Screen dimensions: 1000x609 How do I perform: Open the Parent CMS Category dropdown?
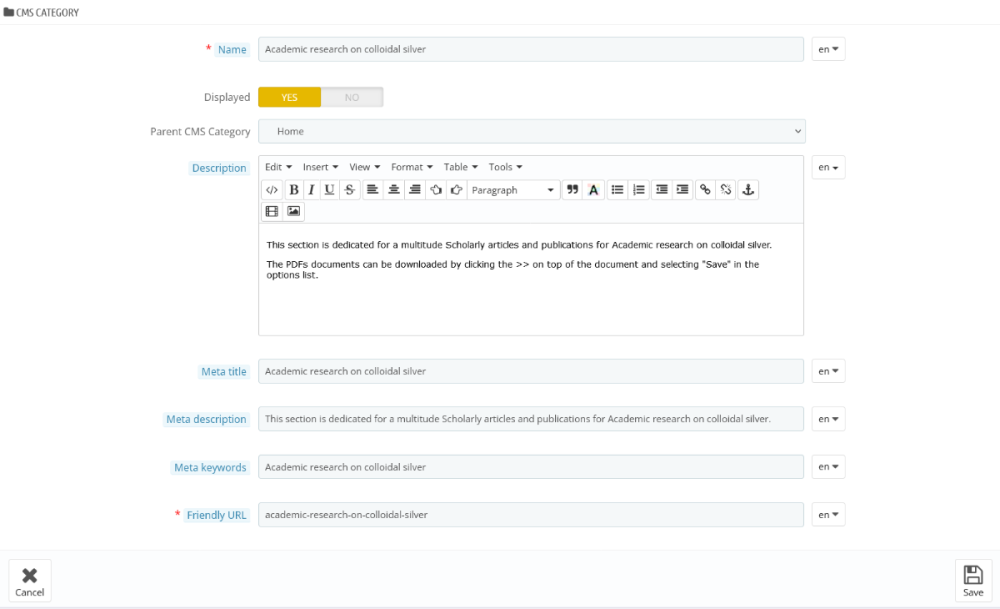coord(531,131)
